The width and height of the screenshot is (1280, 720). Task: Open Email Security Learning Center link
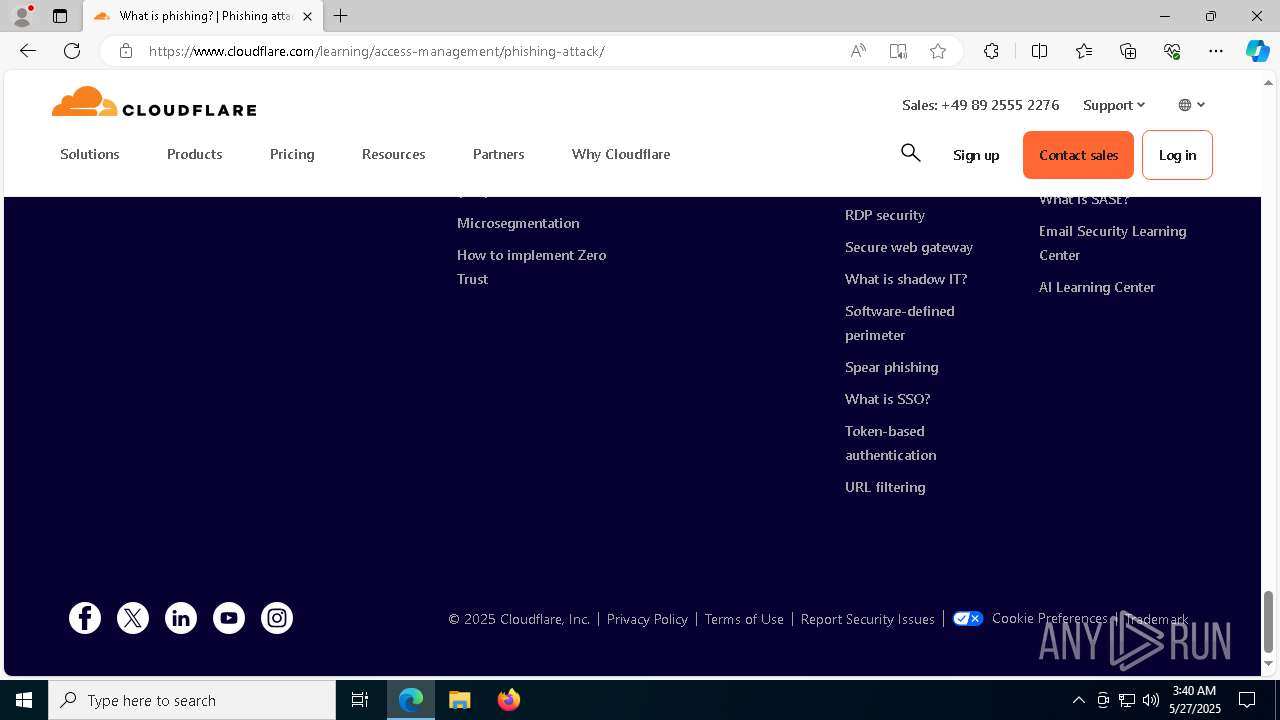pos(1113,243)
